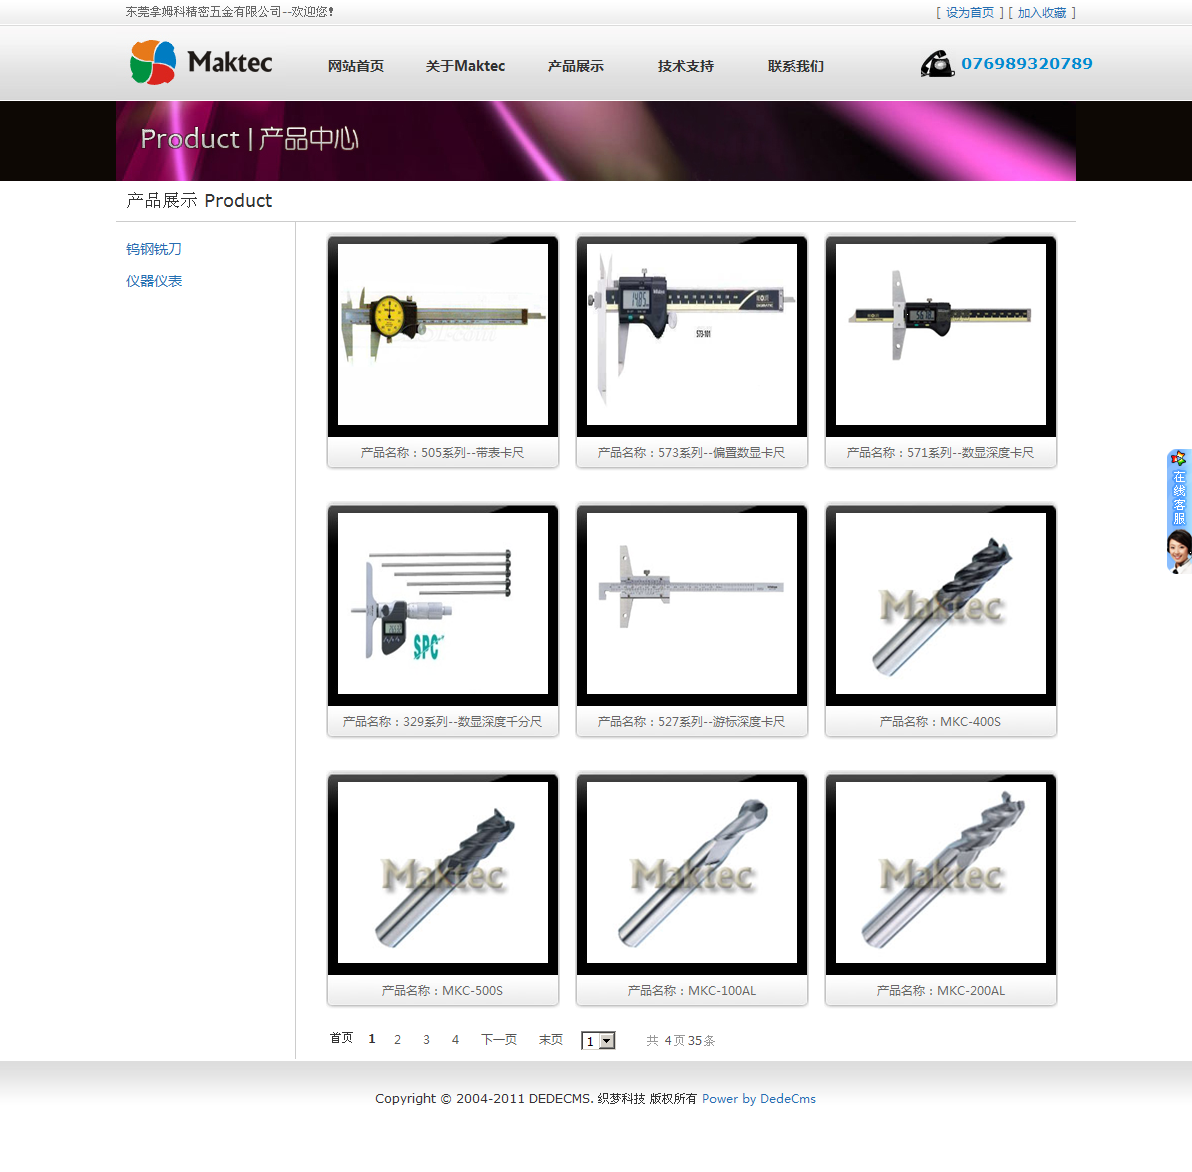1192x1172 pixels.
Task: Open the 505 series dial caliper image
Action: pos(443,334)
